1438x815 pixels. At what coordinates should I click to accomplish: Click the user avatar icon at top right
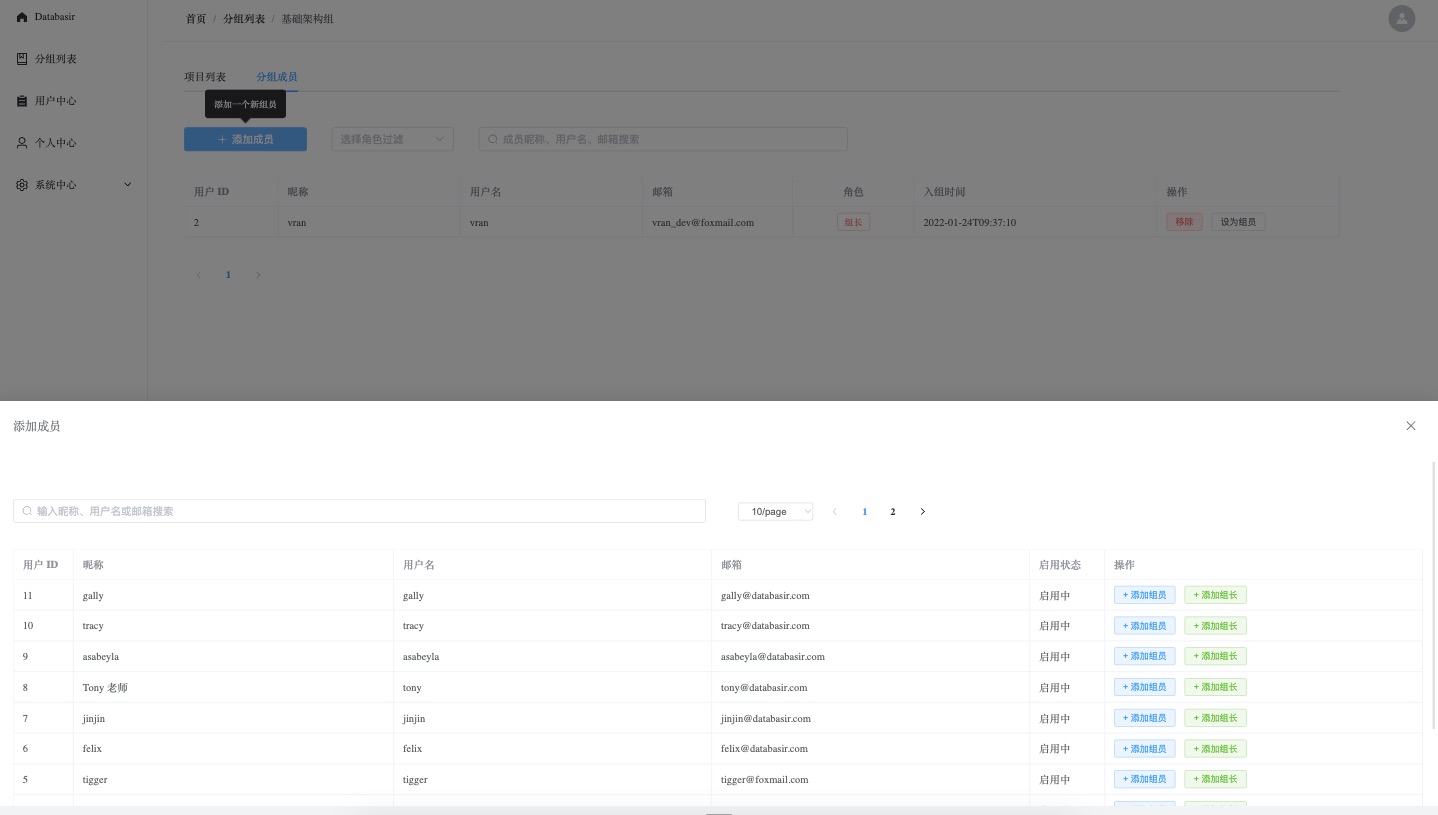click(1401, 18)
